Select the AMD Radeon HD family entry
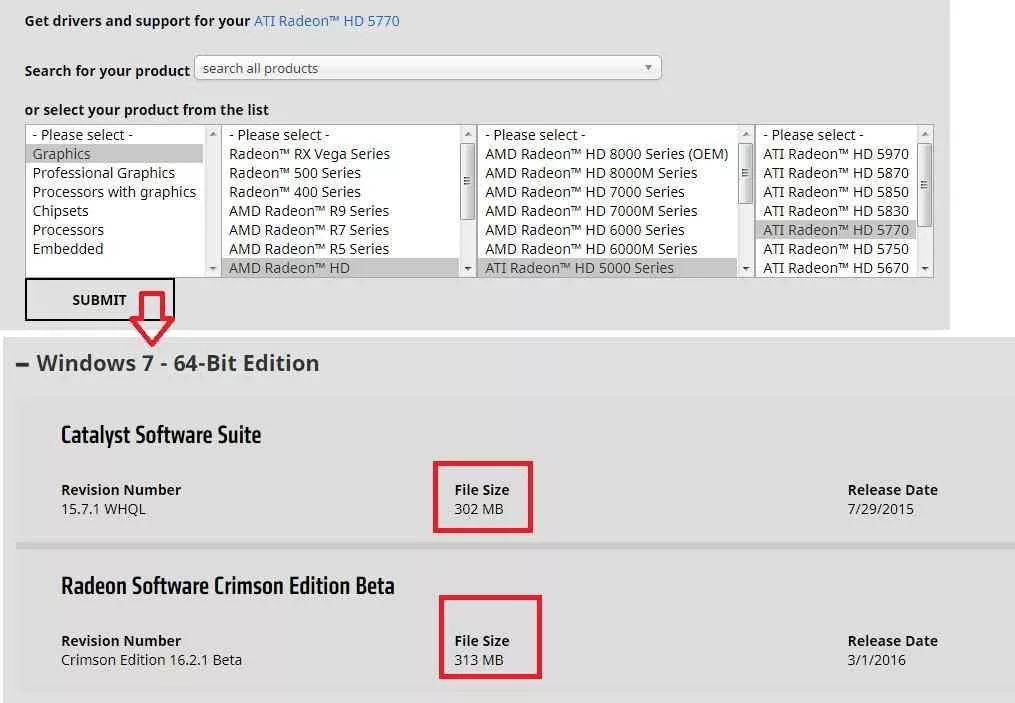This screenshot has height=703, width=1015. pyautogui.click(x=340, y=268)
